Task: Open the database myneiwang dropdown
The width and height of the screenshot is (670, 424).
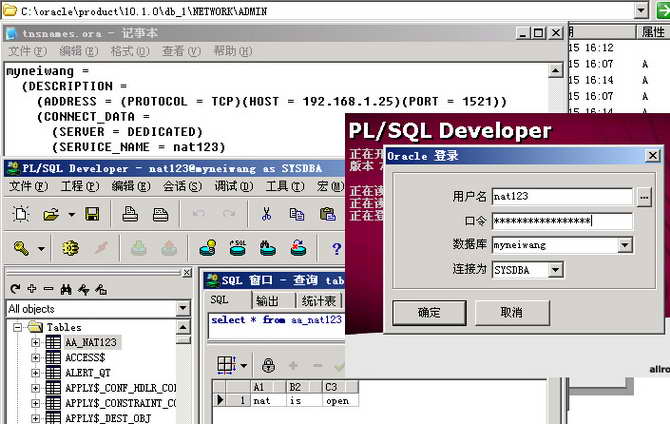Action: tap(624, 245)
